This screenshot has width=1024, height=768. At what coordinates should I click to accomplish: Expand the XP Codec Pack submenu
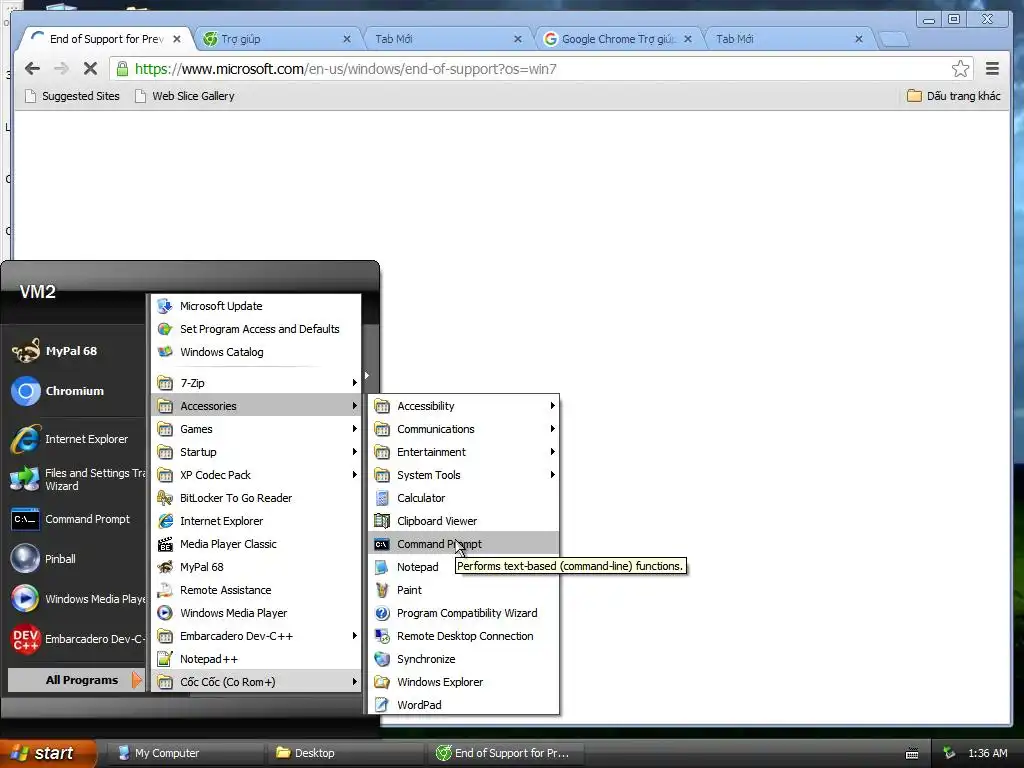click(x=256, y=475)
